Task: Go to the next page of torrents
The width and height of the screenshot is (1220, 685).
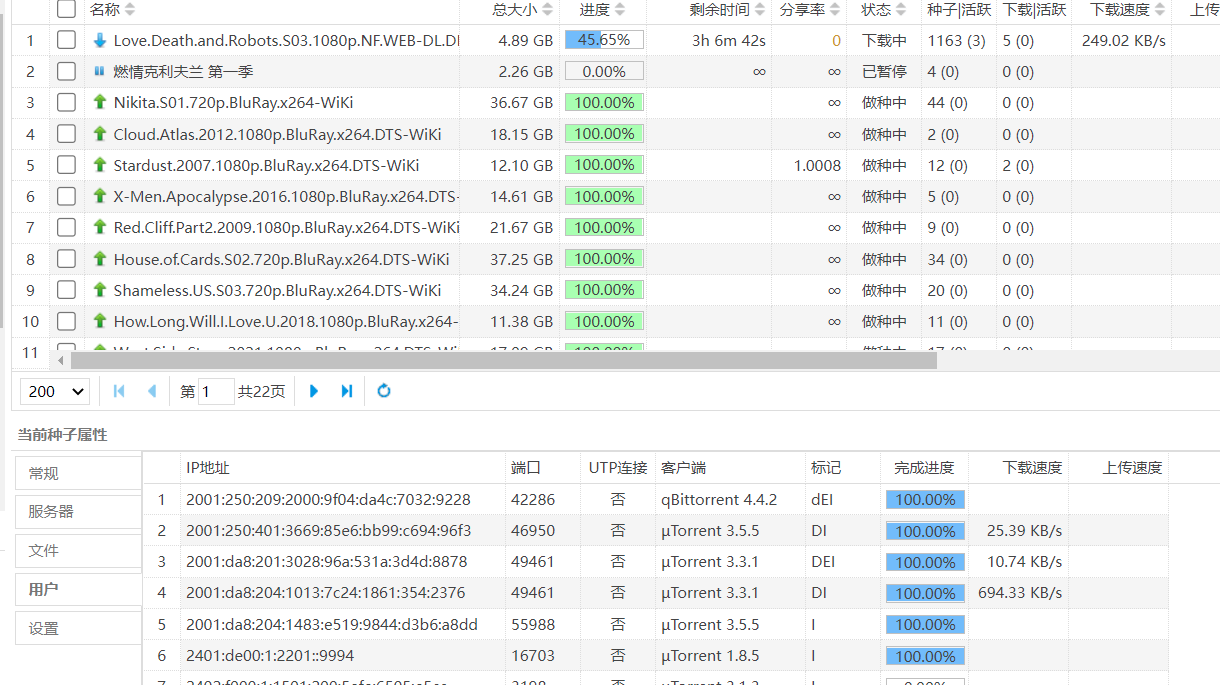Action: click(x=314, y=391)
